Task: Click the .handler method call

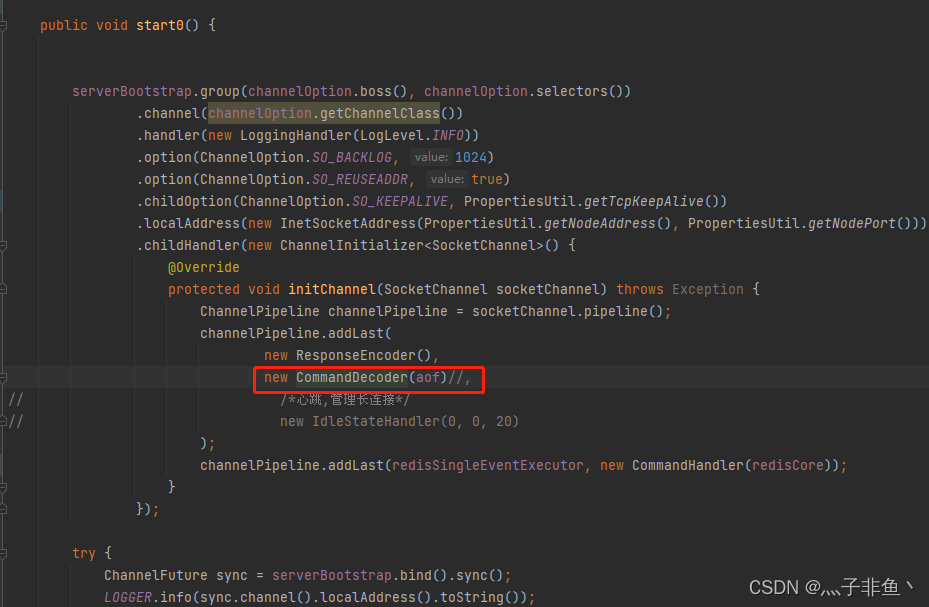Action: tap(172, 135)
